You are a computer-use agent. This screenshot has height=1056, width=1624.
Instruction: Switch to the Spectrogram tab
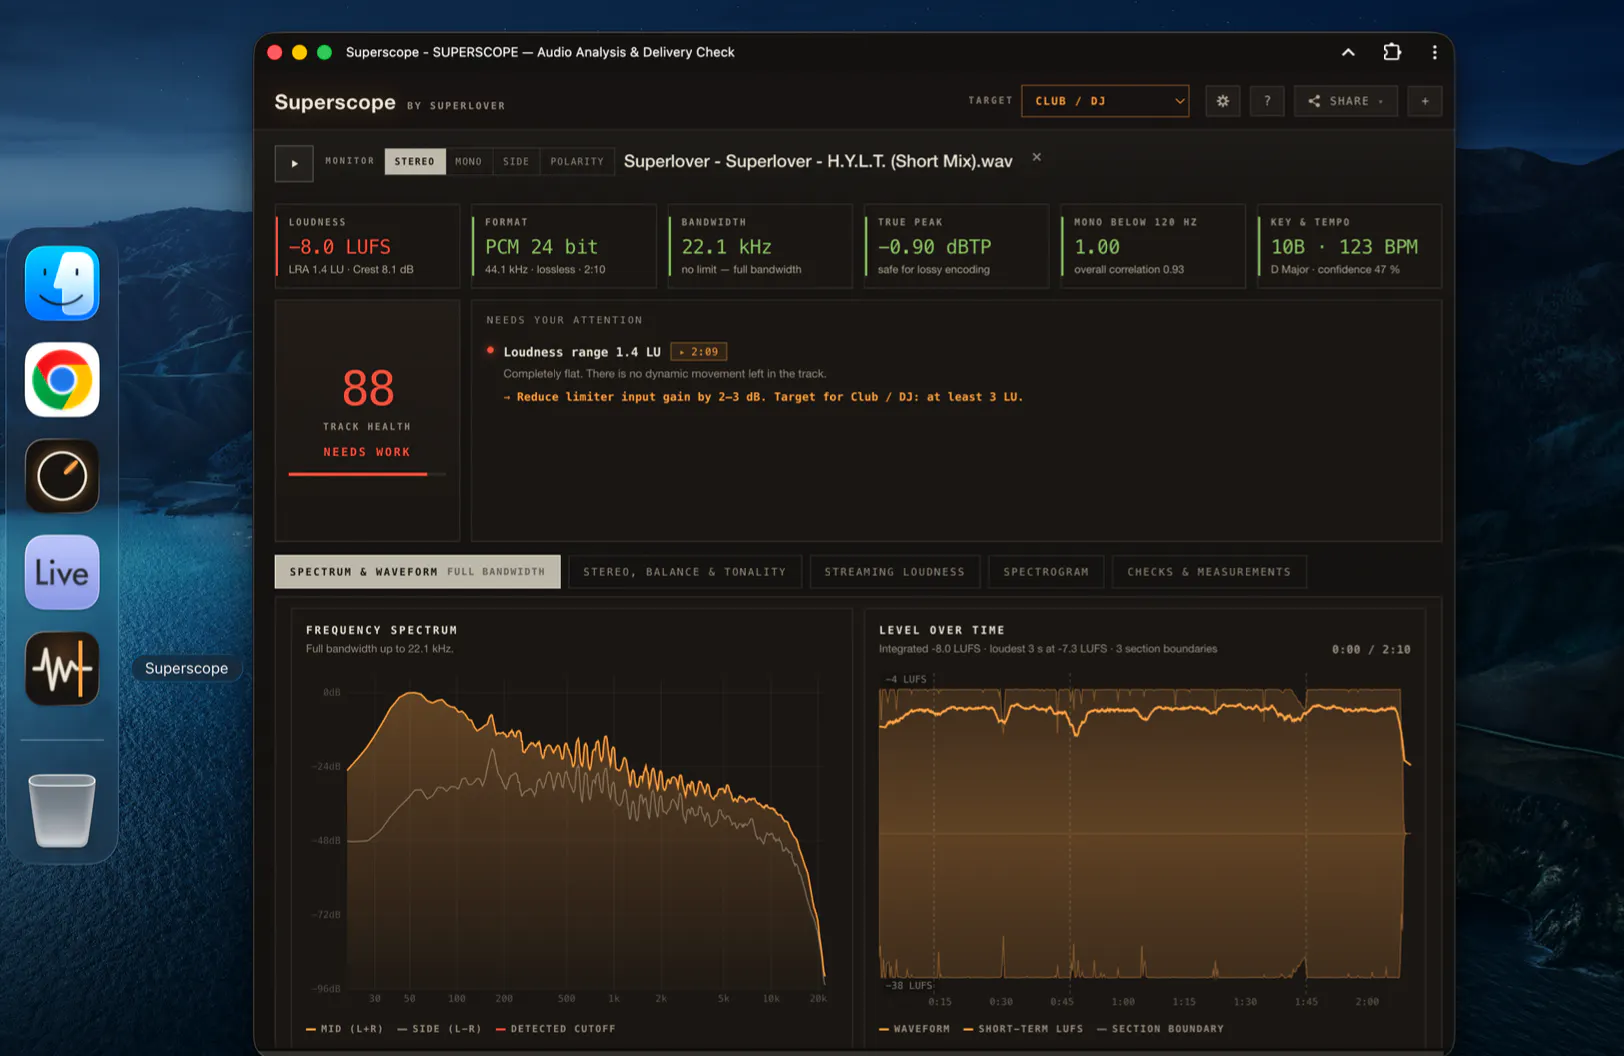tap(1046, 572)
